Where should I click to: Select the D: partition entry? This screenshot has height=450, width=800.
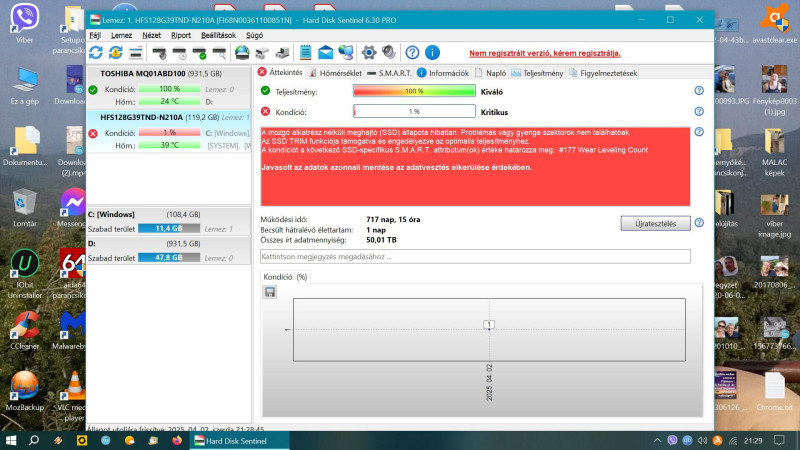click(169, 251)
